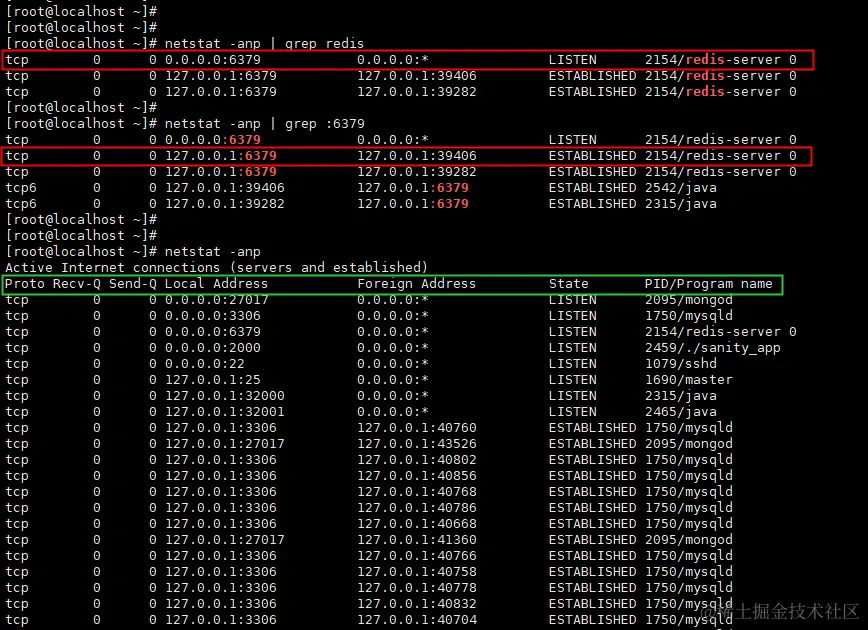Select the 'Send-Q' column header
The width and height of the screenshot is (868, 630).
pos(132,283)
